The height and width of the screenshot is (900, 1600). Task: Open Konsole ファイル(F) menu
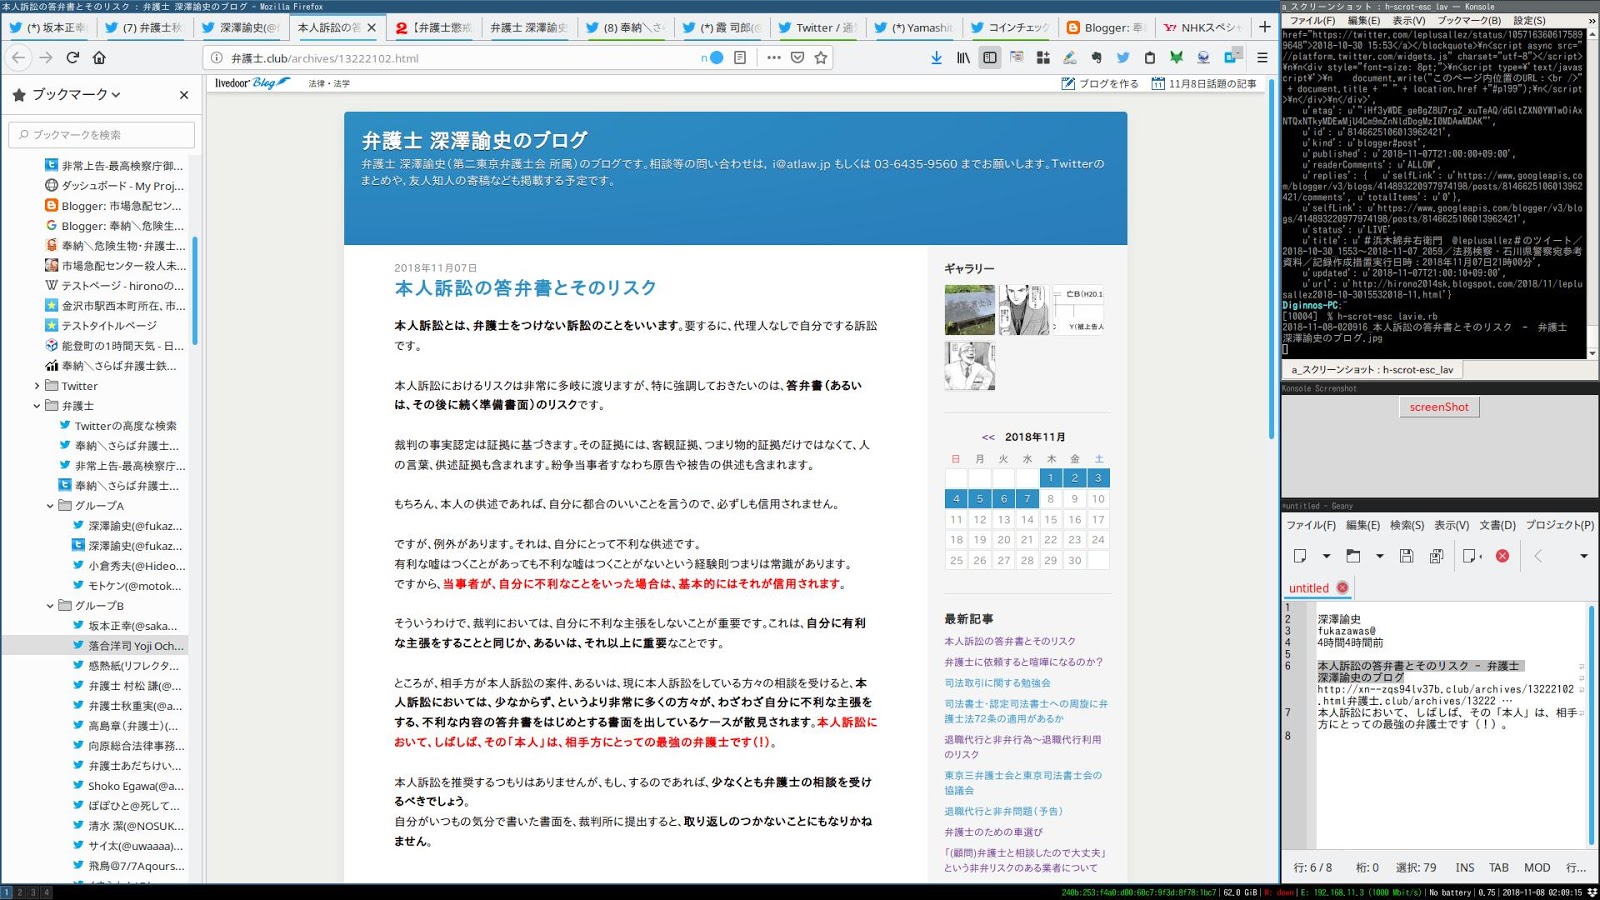coord(1312,20)
